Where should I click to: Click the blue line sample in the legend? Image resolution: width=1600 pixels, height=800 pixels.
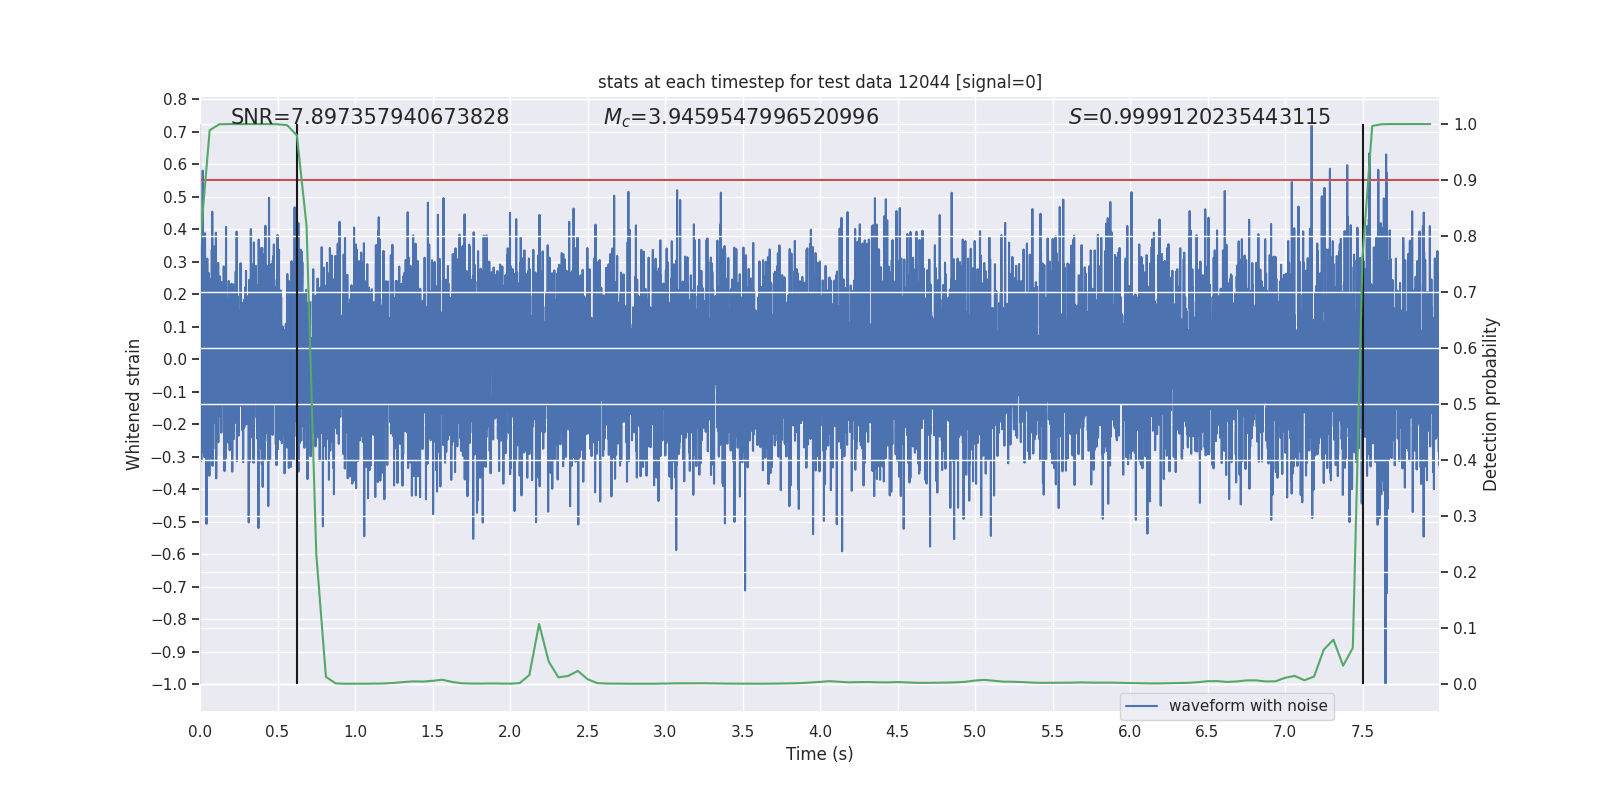[1141, 706]
